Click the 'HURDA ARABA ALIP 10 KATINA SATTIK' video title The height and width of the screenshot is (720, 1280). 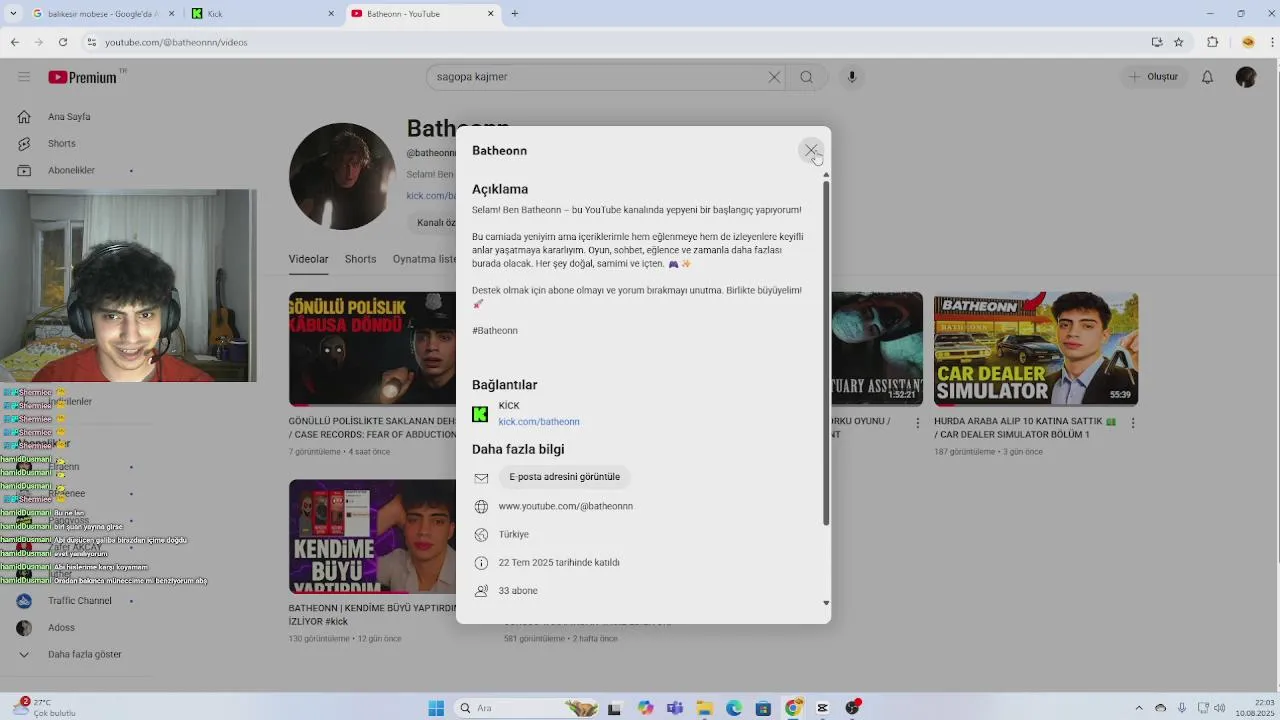[x=1025, y=428]
